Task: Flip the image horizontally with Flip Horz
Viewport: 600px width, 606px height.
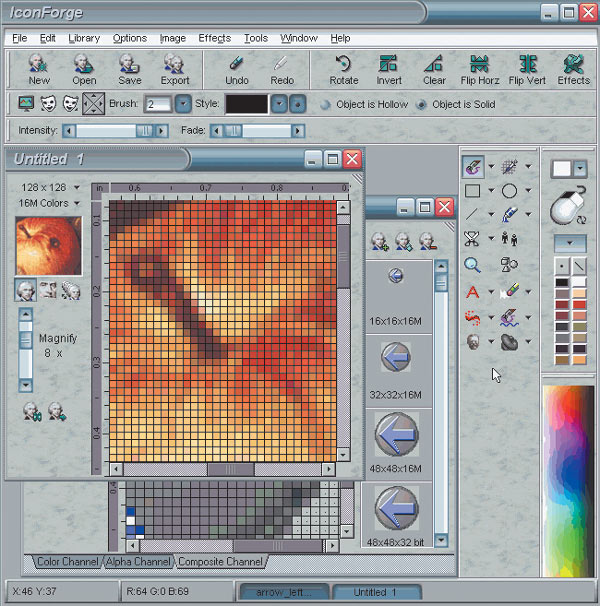Action: point(479,69)
